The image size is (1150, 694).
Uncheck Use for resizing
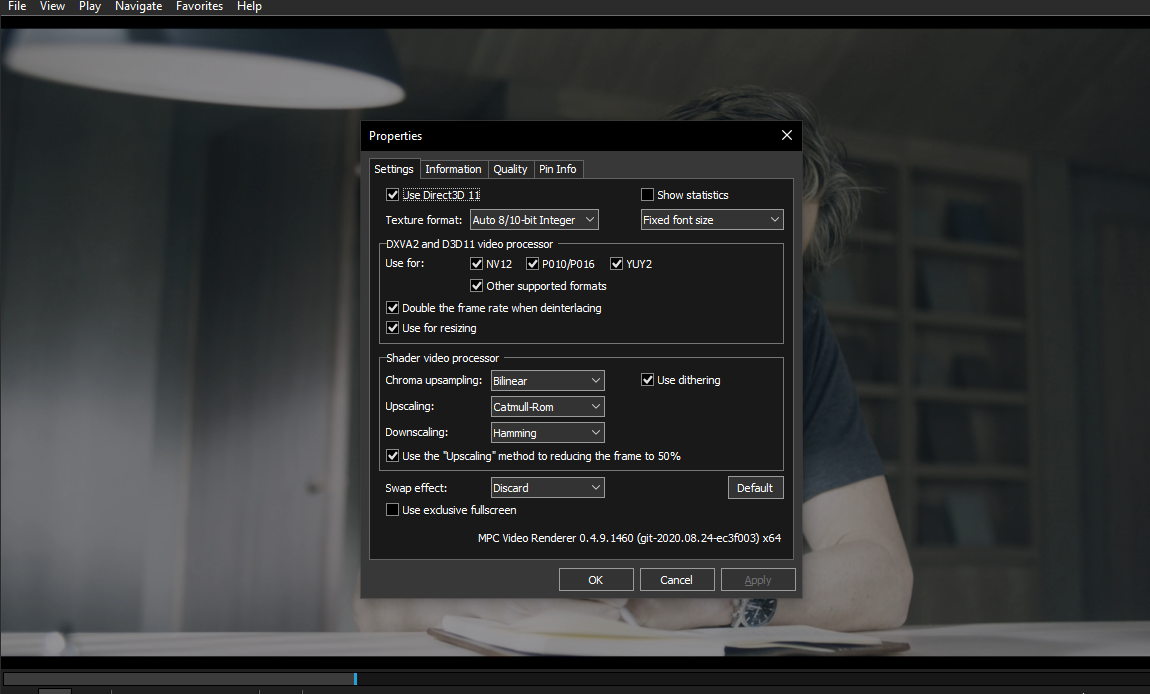[x=392, y=328]
